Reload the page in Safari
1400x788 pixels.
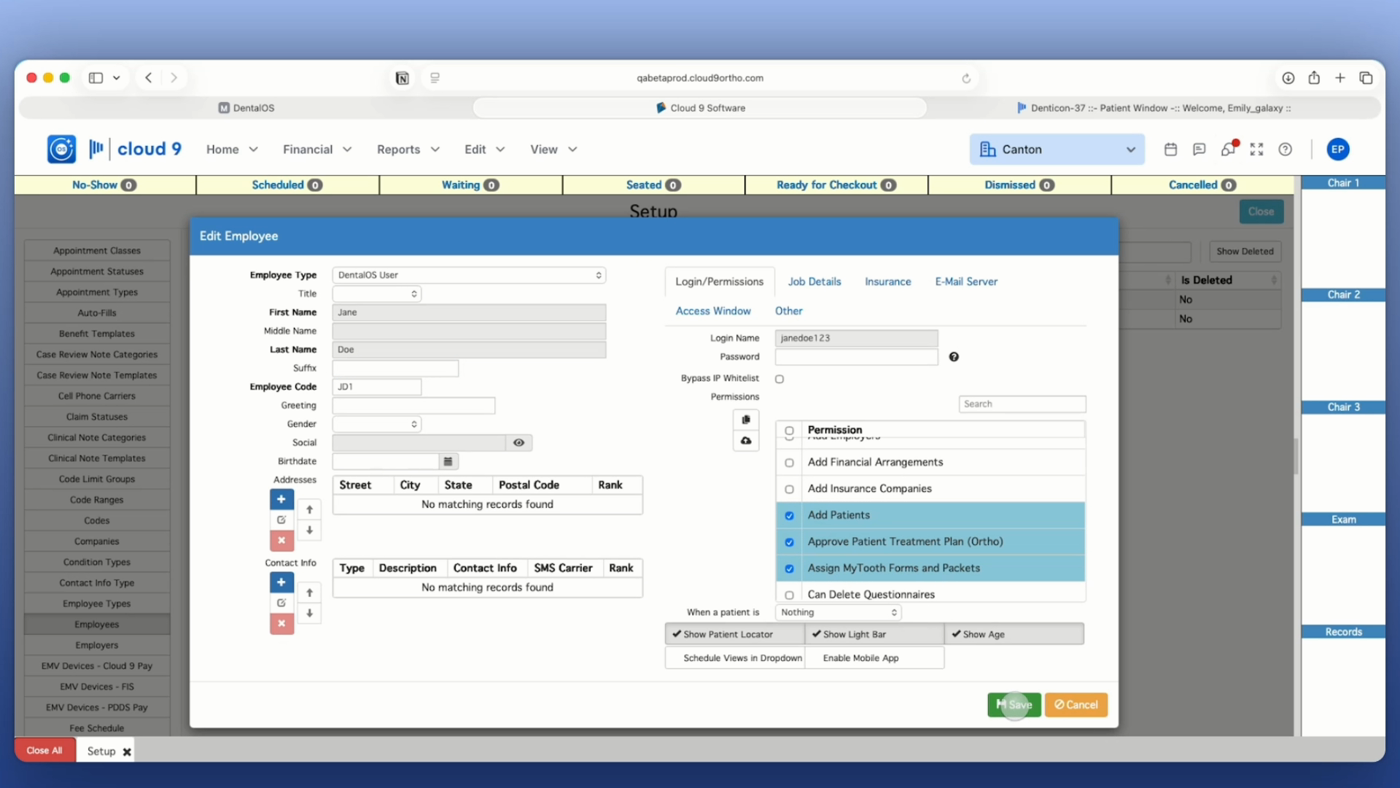pyautogui.click(x=966, y=78)
